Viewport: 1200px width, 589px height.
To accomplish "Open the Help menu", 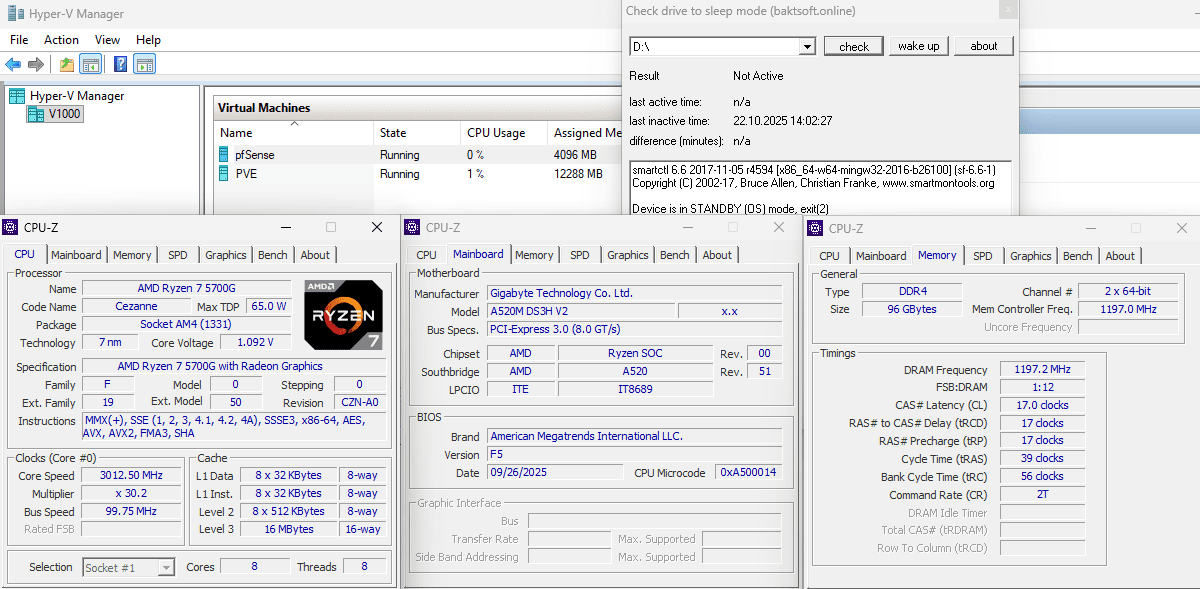I will coord(148,40).
